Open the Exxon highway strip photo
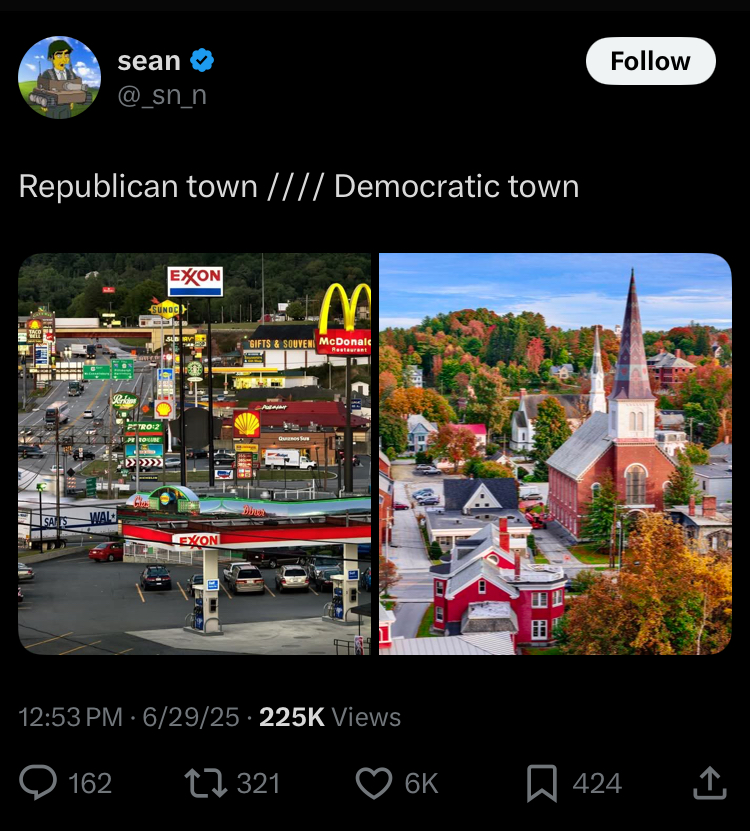Viewport: 750px width, 831px height. [x=195, y=454]
